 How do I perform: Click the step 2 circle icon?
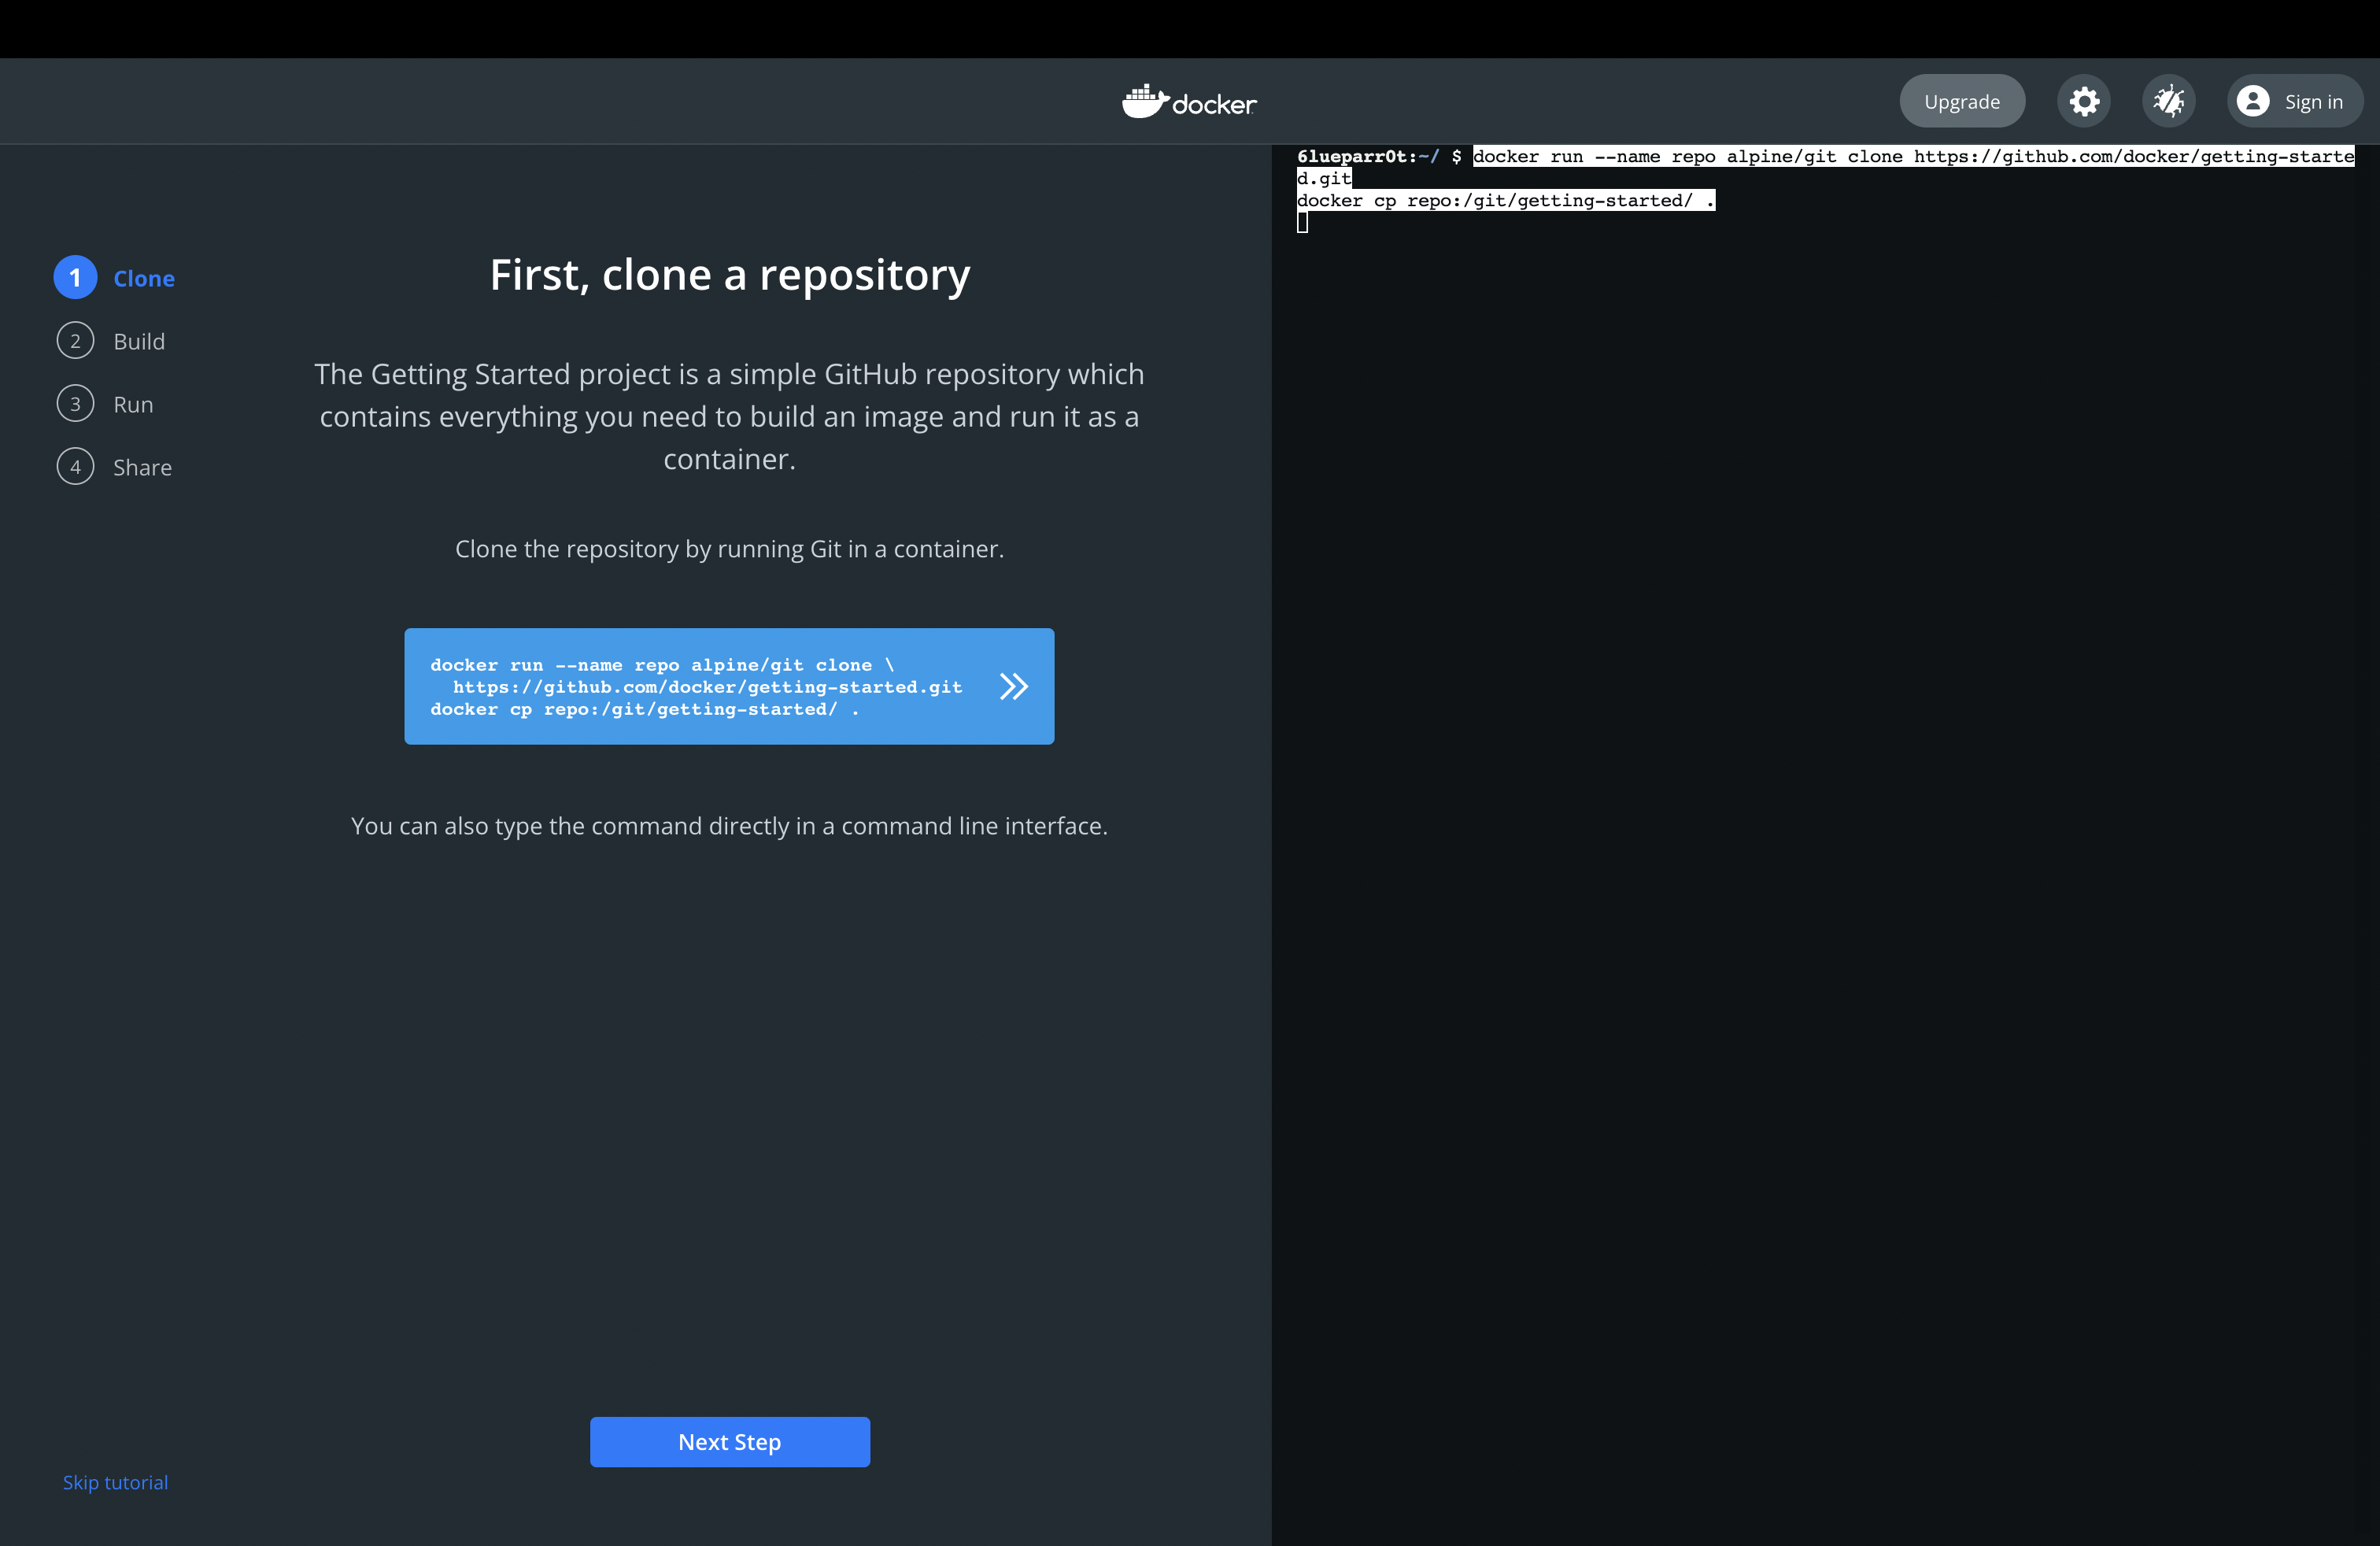pyautogui.click(x=75, y=341)
